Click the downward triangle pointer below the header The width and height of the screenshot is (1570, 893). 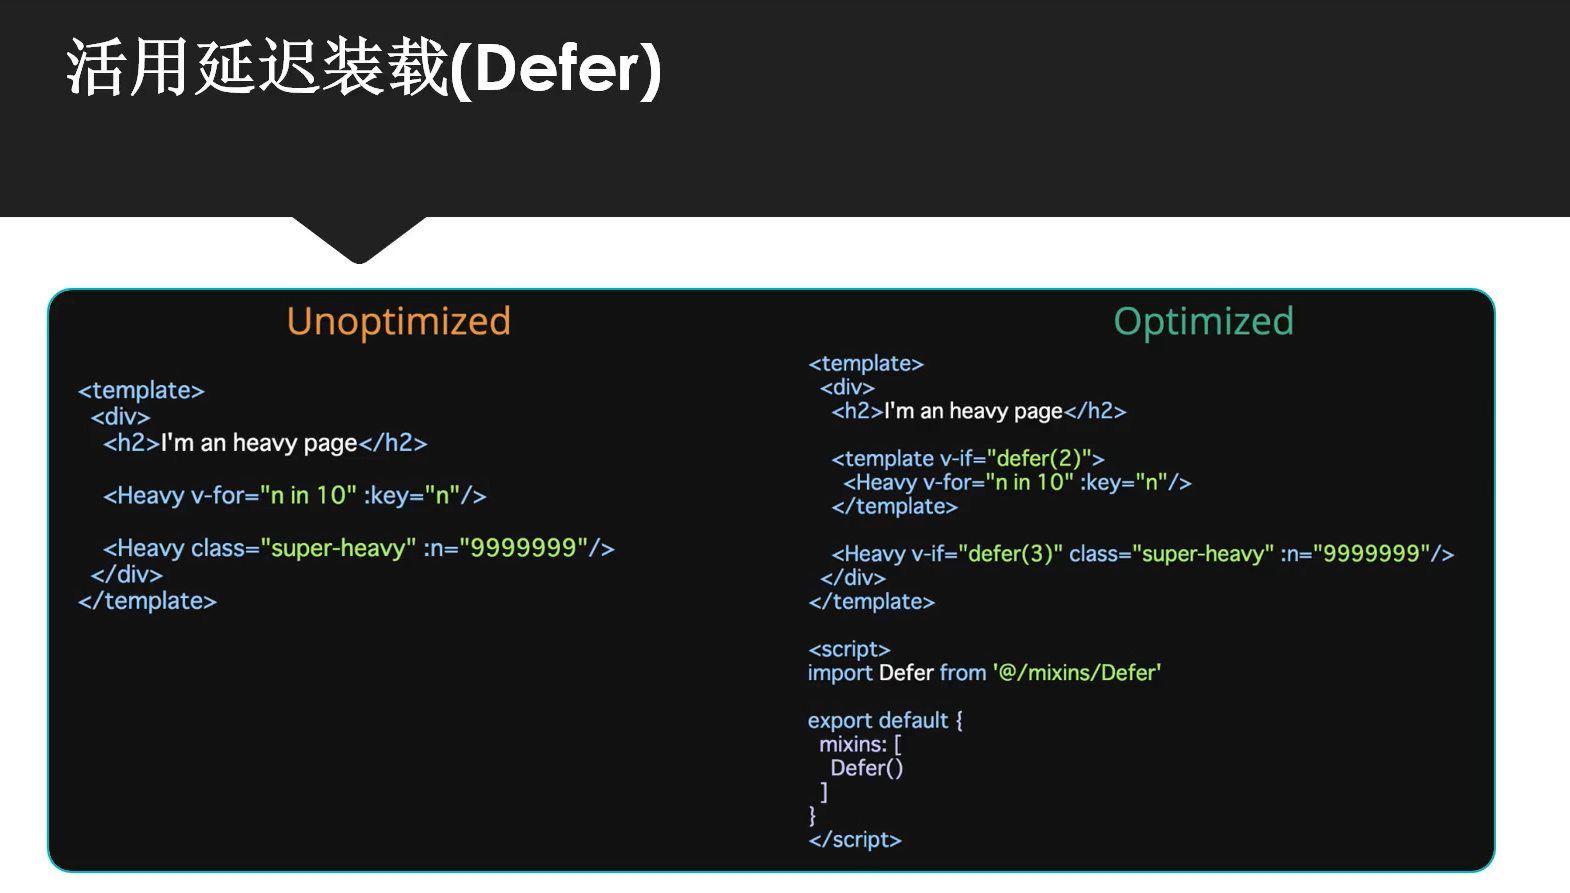tap(359, 240)
